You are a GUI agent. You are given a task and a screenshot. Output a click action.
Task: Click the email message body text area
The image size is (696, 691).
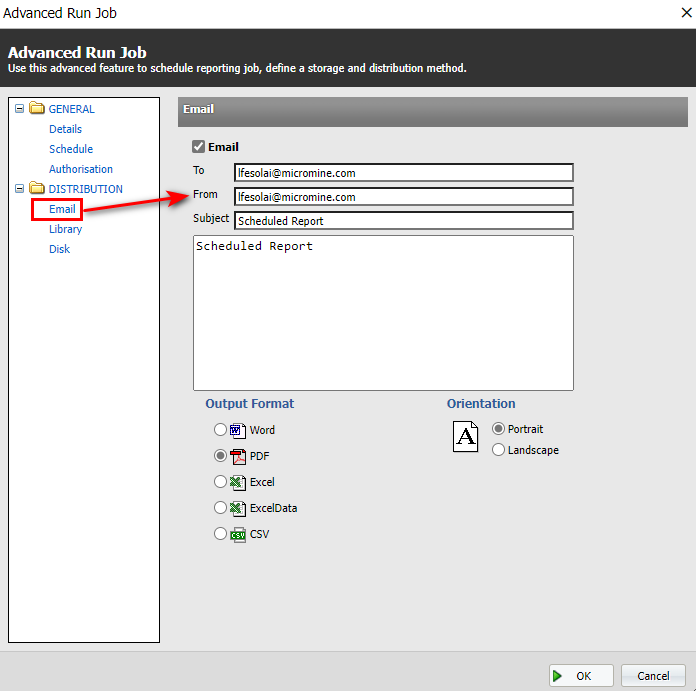tap(383, 312)
